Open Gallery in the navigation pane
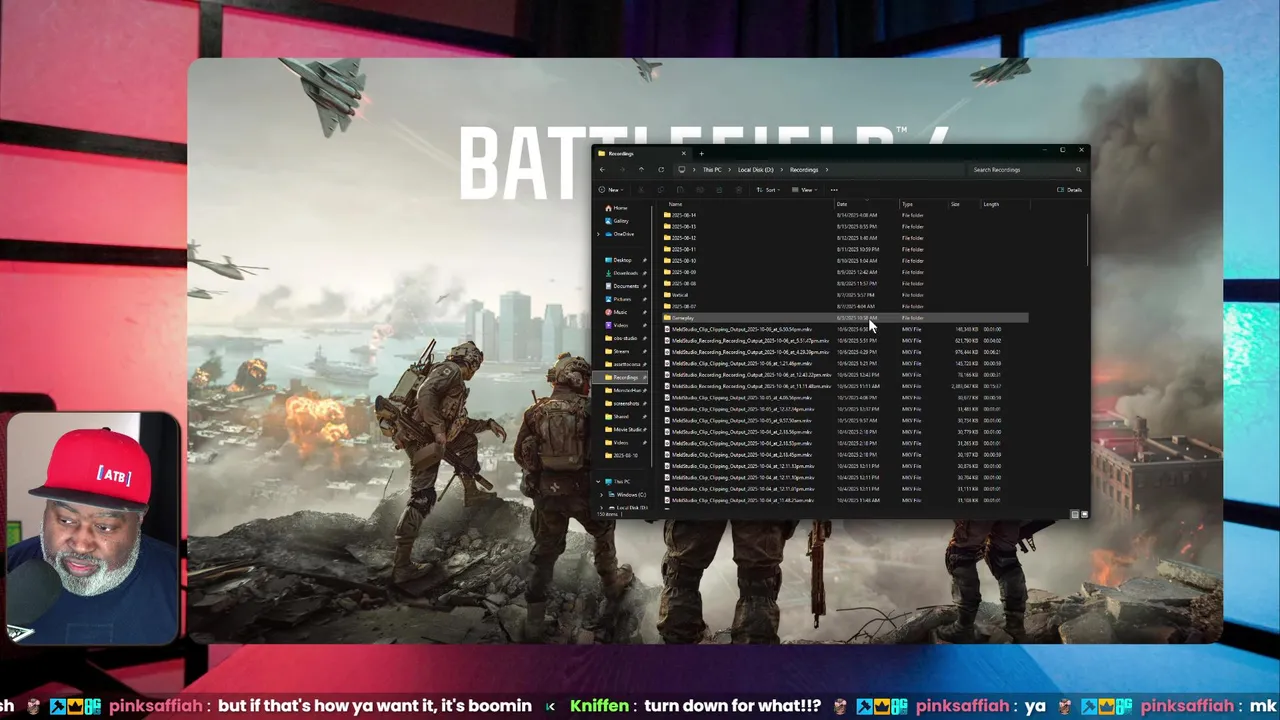The height and width of the screenshot is (720, 1280). click(x=615, y=221)
